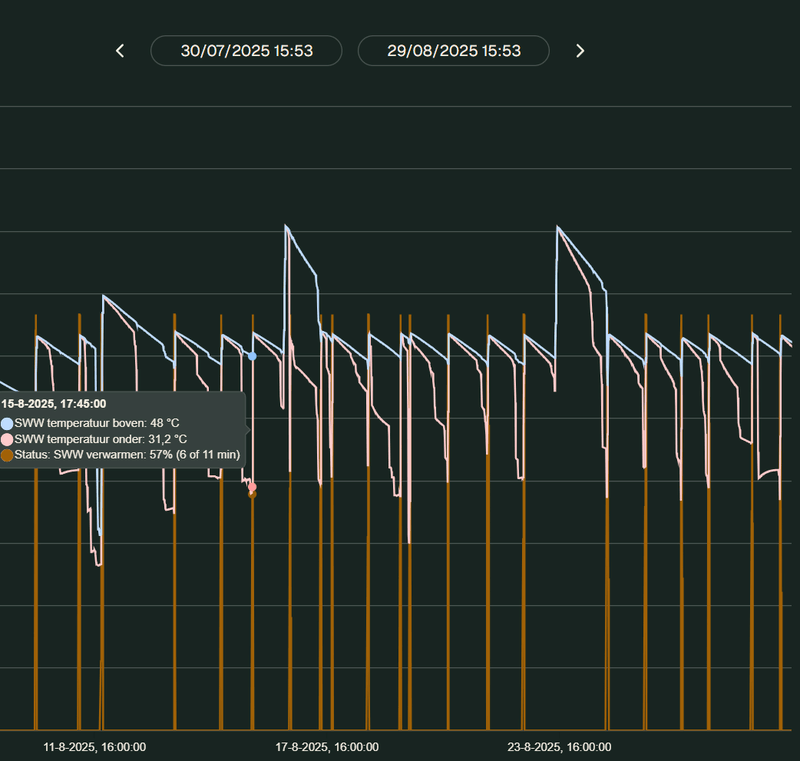Click the blue data point on the chart
800x761 pixels.
[x=252, y=356]
